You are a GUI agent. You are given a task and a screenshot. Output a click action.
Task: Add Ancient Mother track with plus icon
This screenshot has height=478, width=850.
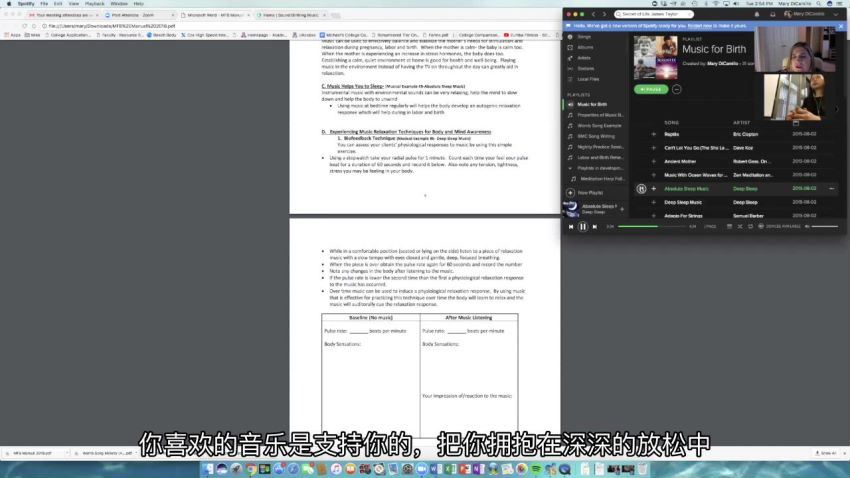[653, 162]
